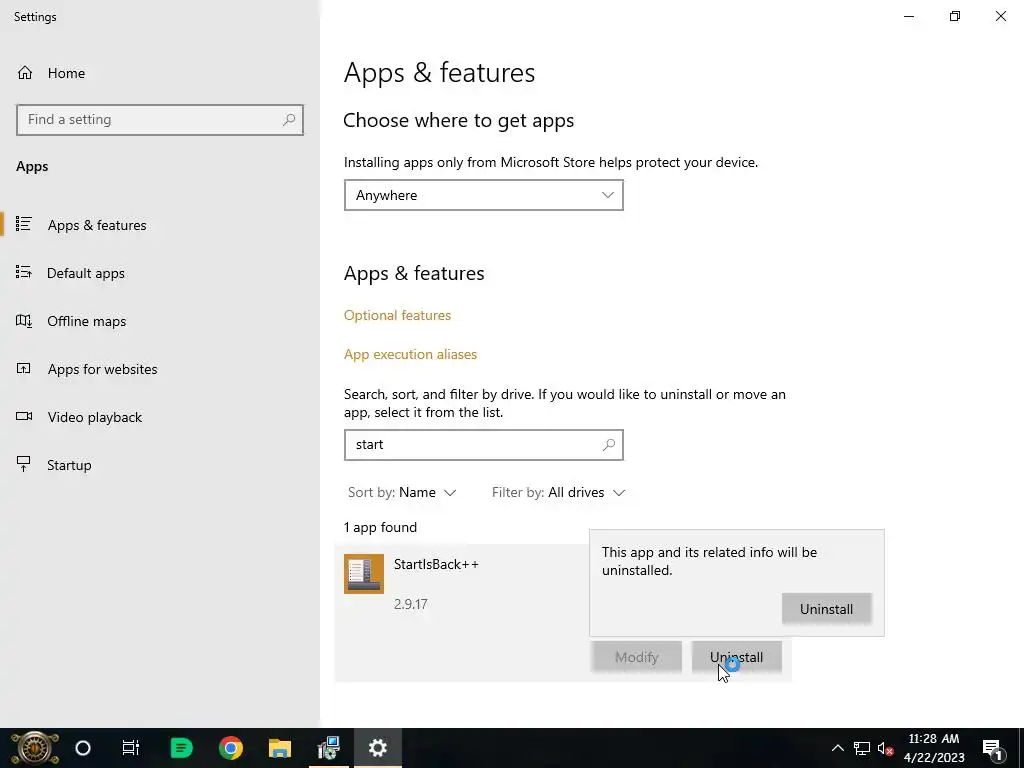Open the Filter by All drives dropdown
Image resolution: width=1024 pixels, height=768 pixels.
[x=558, y=492]
